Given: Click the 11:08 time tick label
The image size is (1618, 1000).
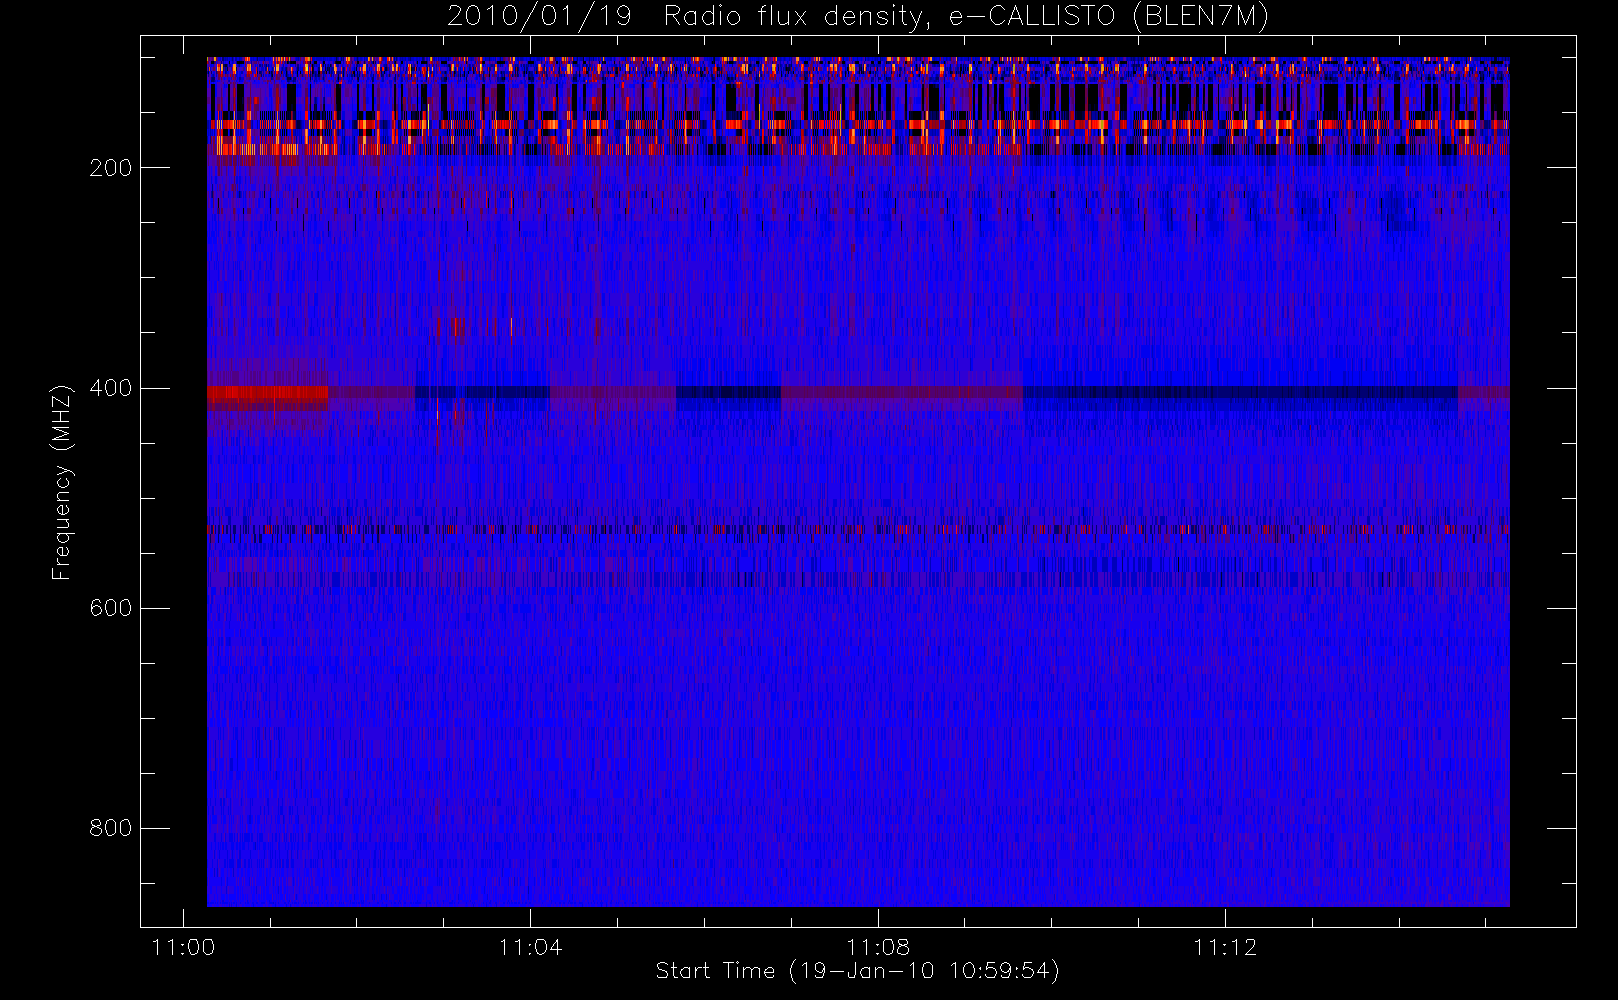Looking at the screenshot, I should (x=878, y=946).
